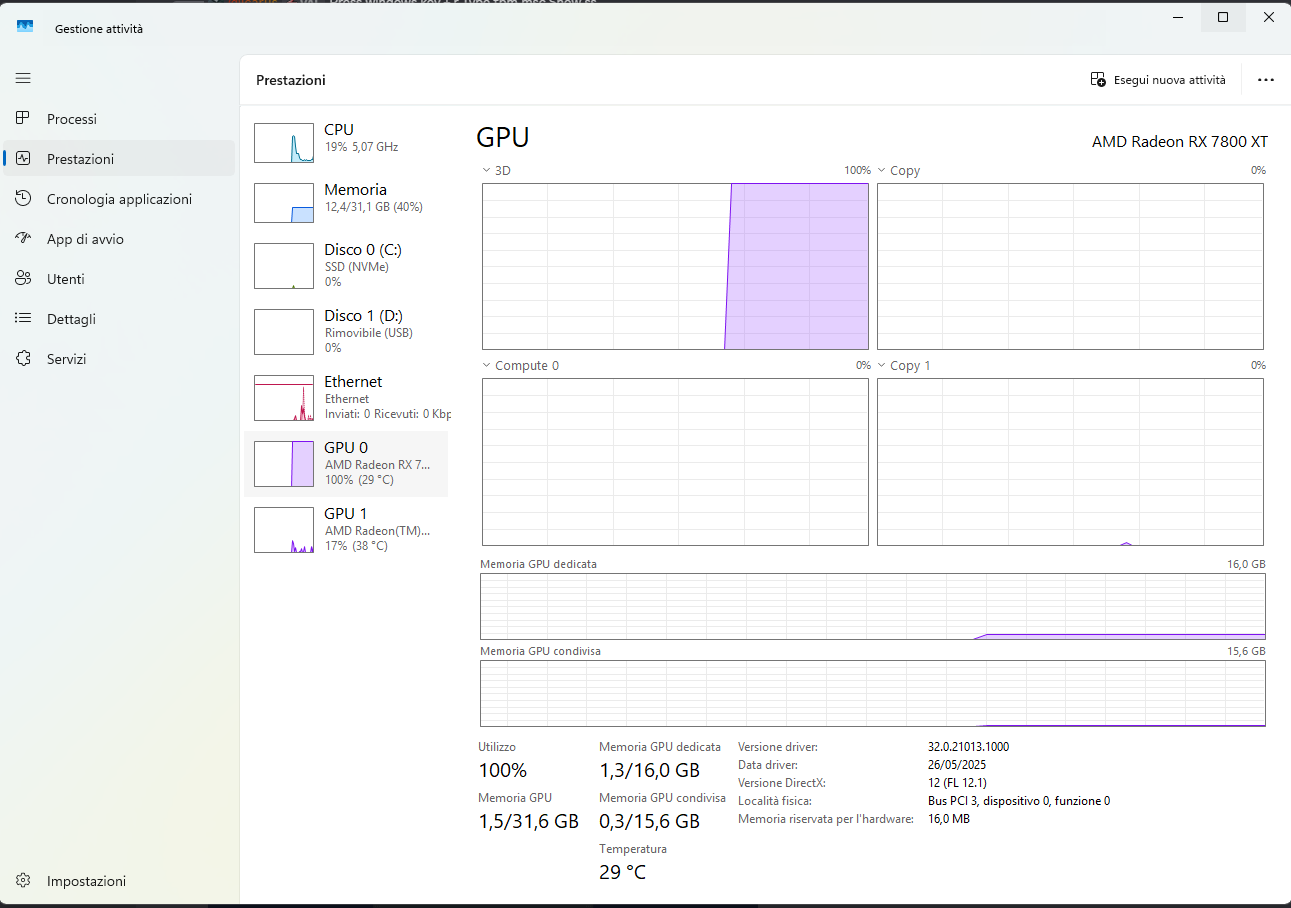Click the Servizi gear icon
1291x908 pixels.
pyautogui.click(x=23, y=359)
